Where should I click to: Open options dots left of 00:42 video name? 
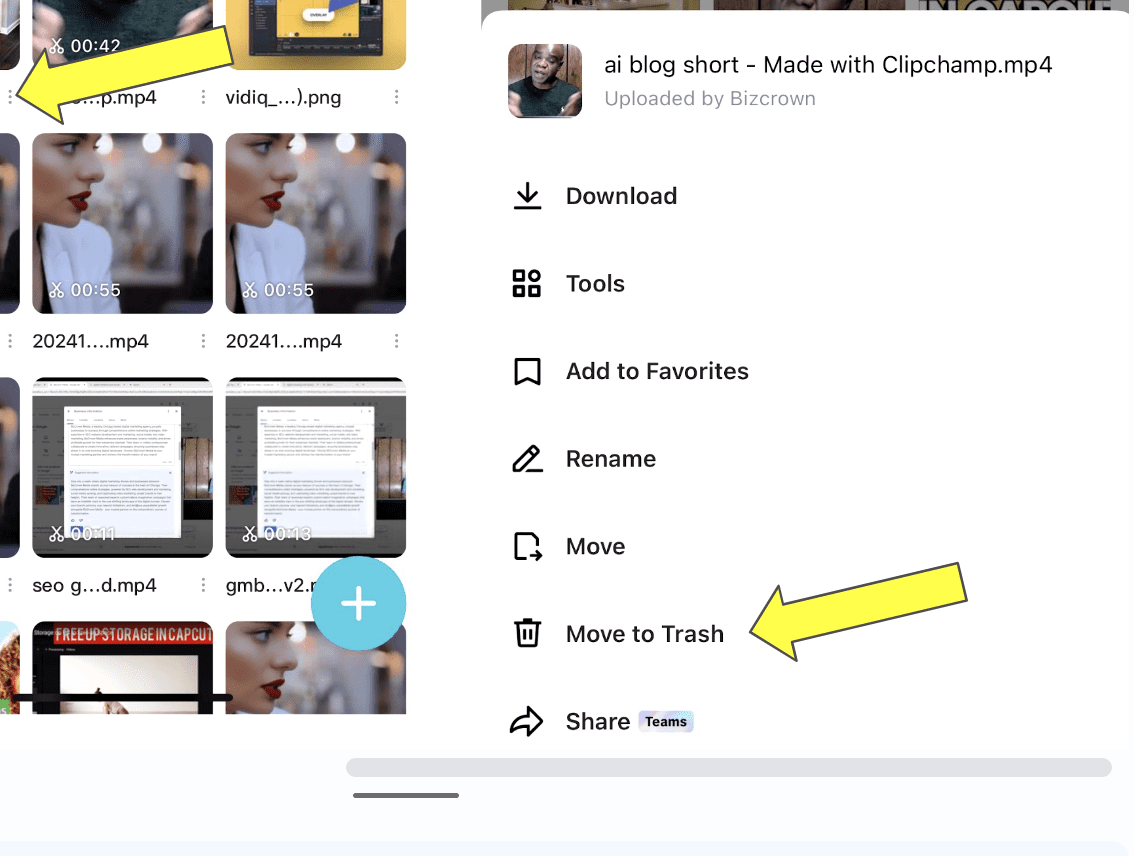(9, 97)
